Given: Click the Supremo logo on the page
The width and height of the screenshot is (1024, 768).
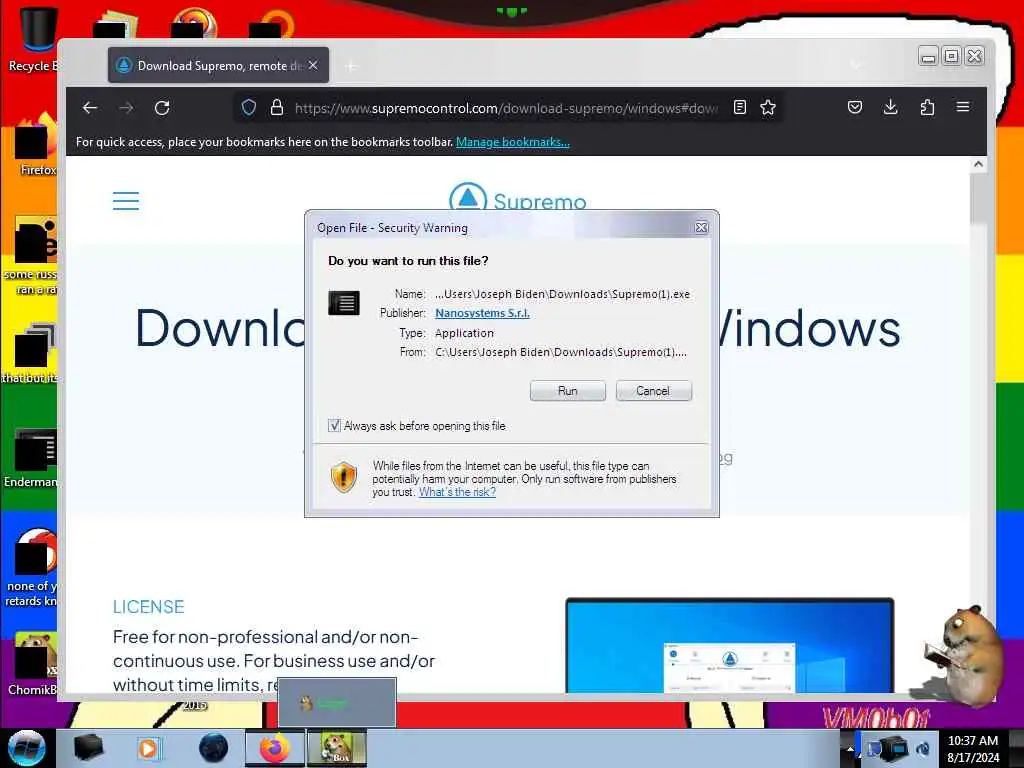Looking at the screenshot, I should coord(517,197).
